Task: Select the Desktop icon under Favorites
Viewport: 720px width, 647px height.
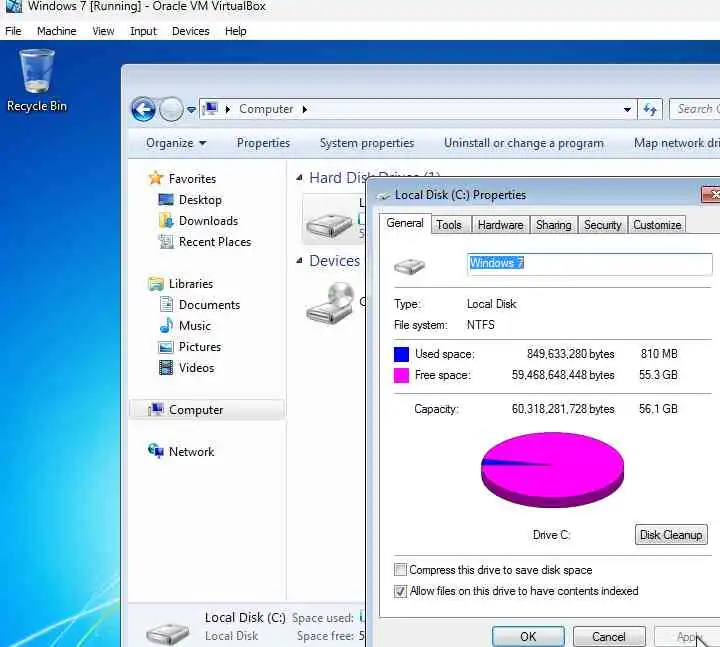Action: 166,200
